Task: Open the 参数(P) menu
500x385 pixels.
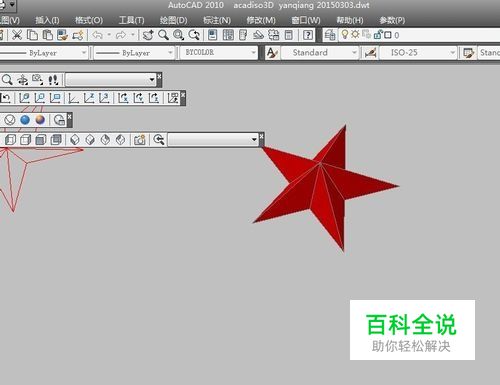Action: coord(392,20)
